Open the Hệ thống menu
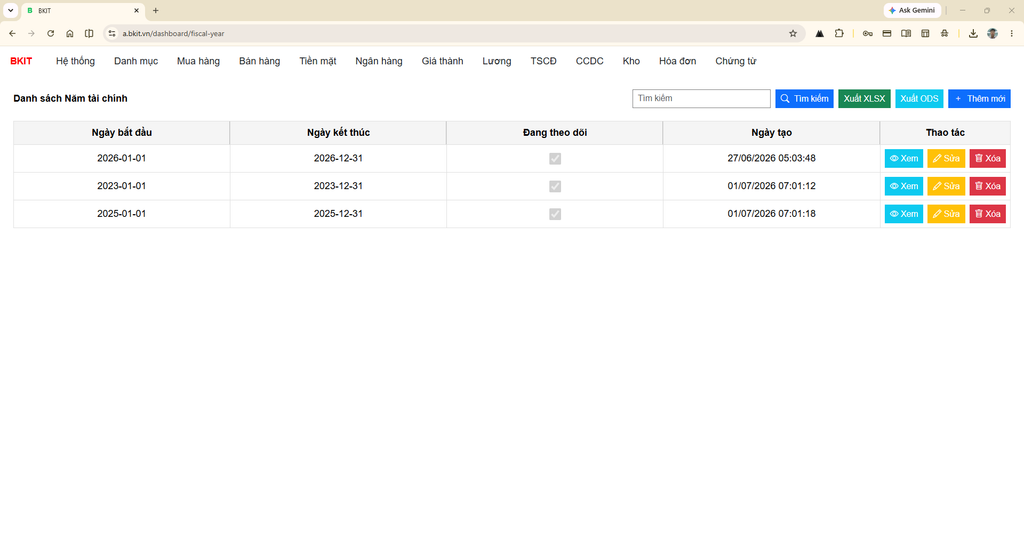1024x550 pixels. 75,61
